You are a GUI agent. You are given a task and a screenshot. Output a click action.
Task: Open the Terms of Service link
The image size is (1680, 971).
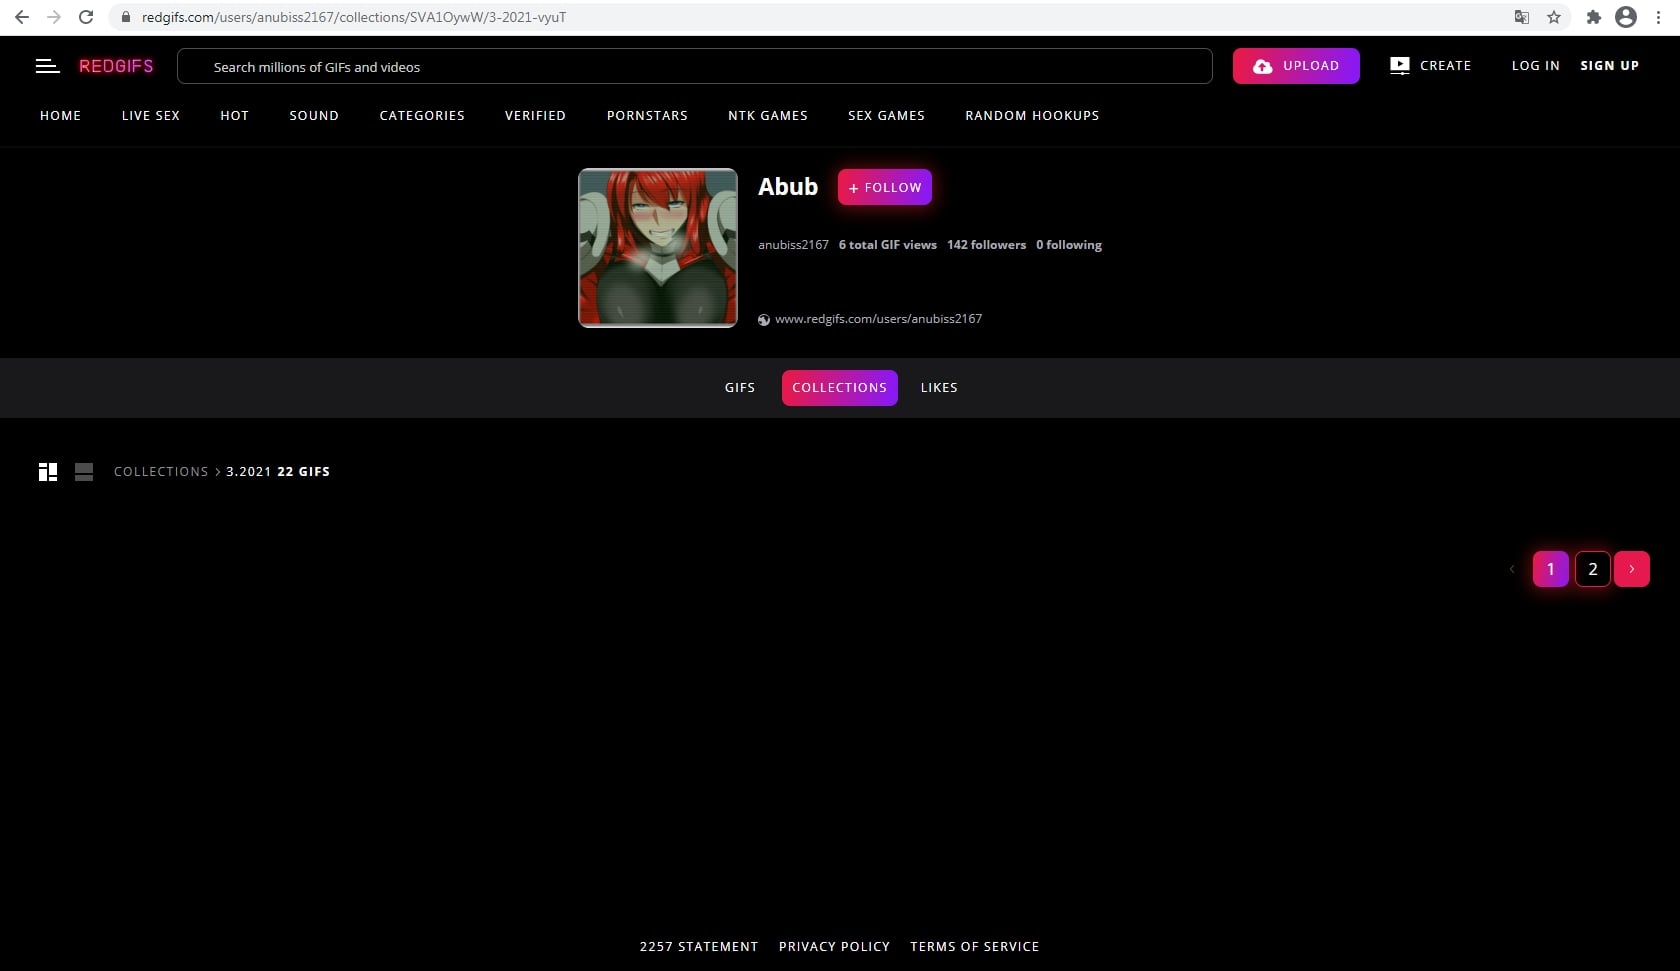(x=975, y=947)
